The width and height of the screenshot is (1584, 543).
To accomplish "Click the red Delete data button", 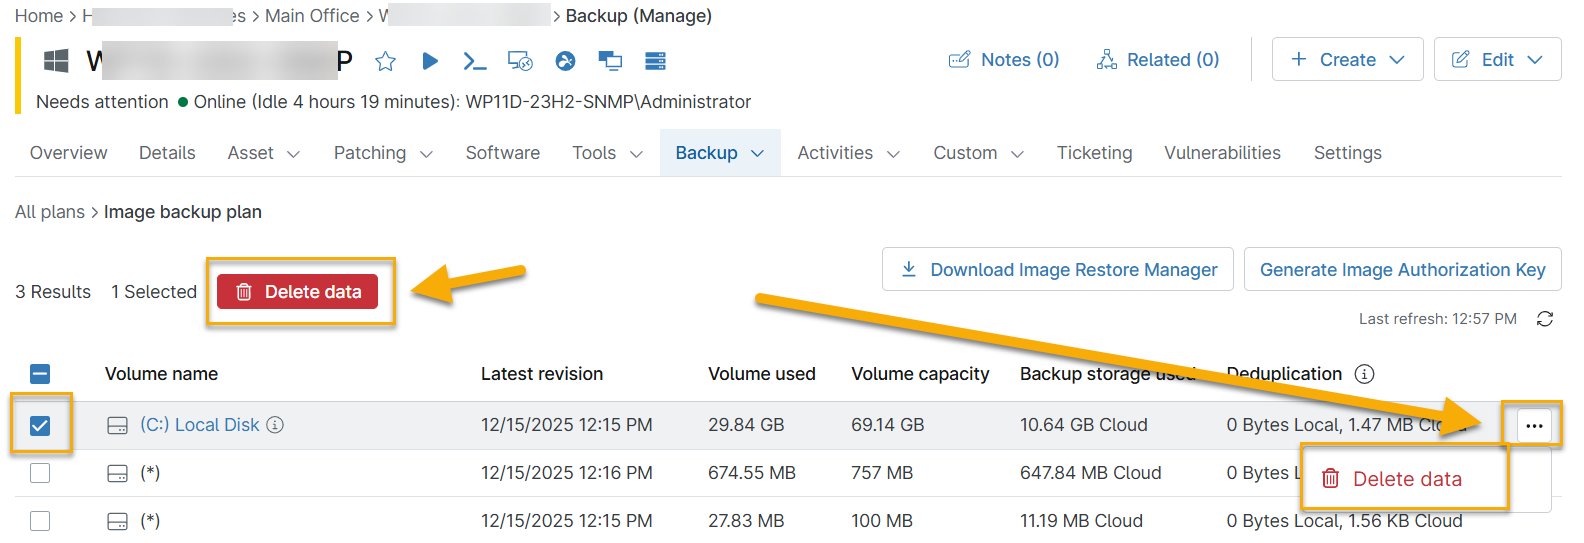I will (297, 292).
